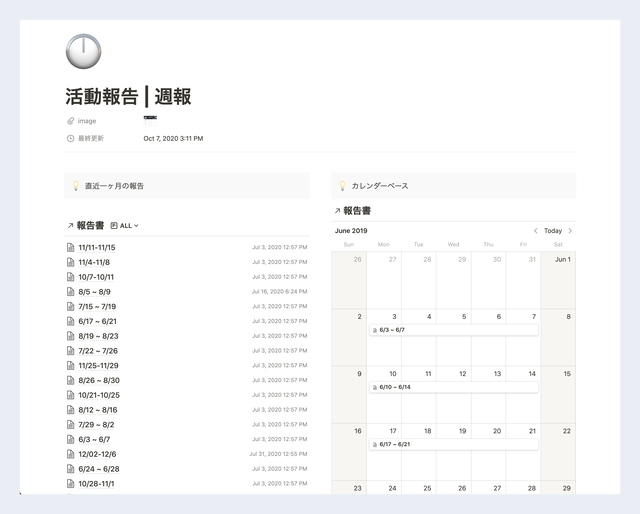The height and width of the screenshot is (514, 640).
Task: Click the 直近一ヶ月の報告 callout text
Action: click(114, 186)
